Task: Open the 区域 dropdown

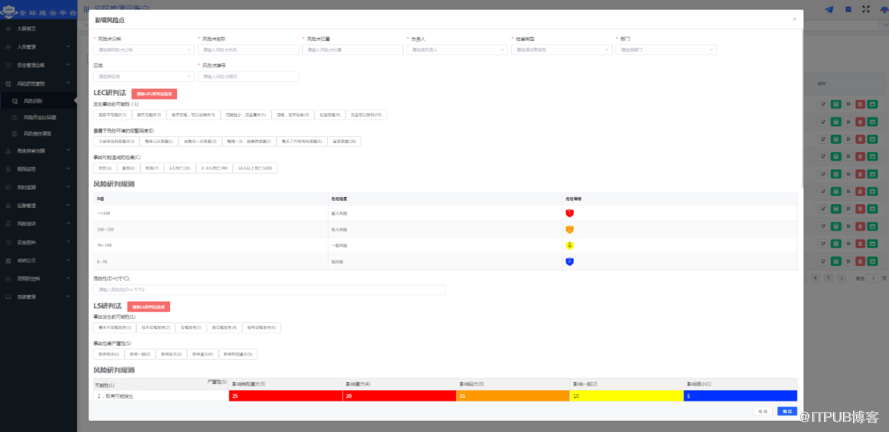Action: pos(145,76)
